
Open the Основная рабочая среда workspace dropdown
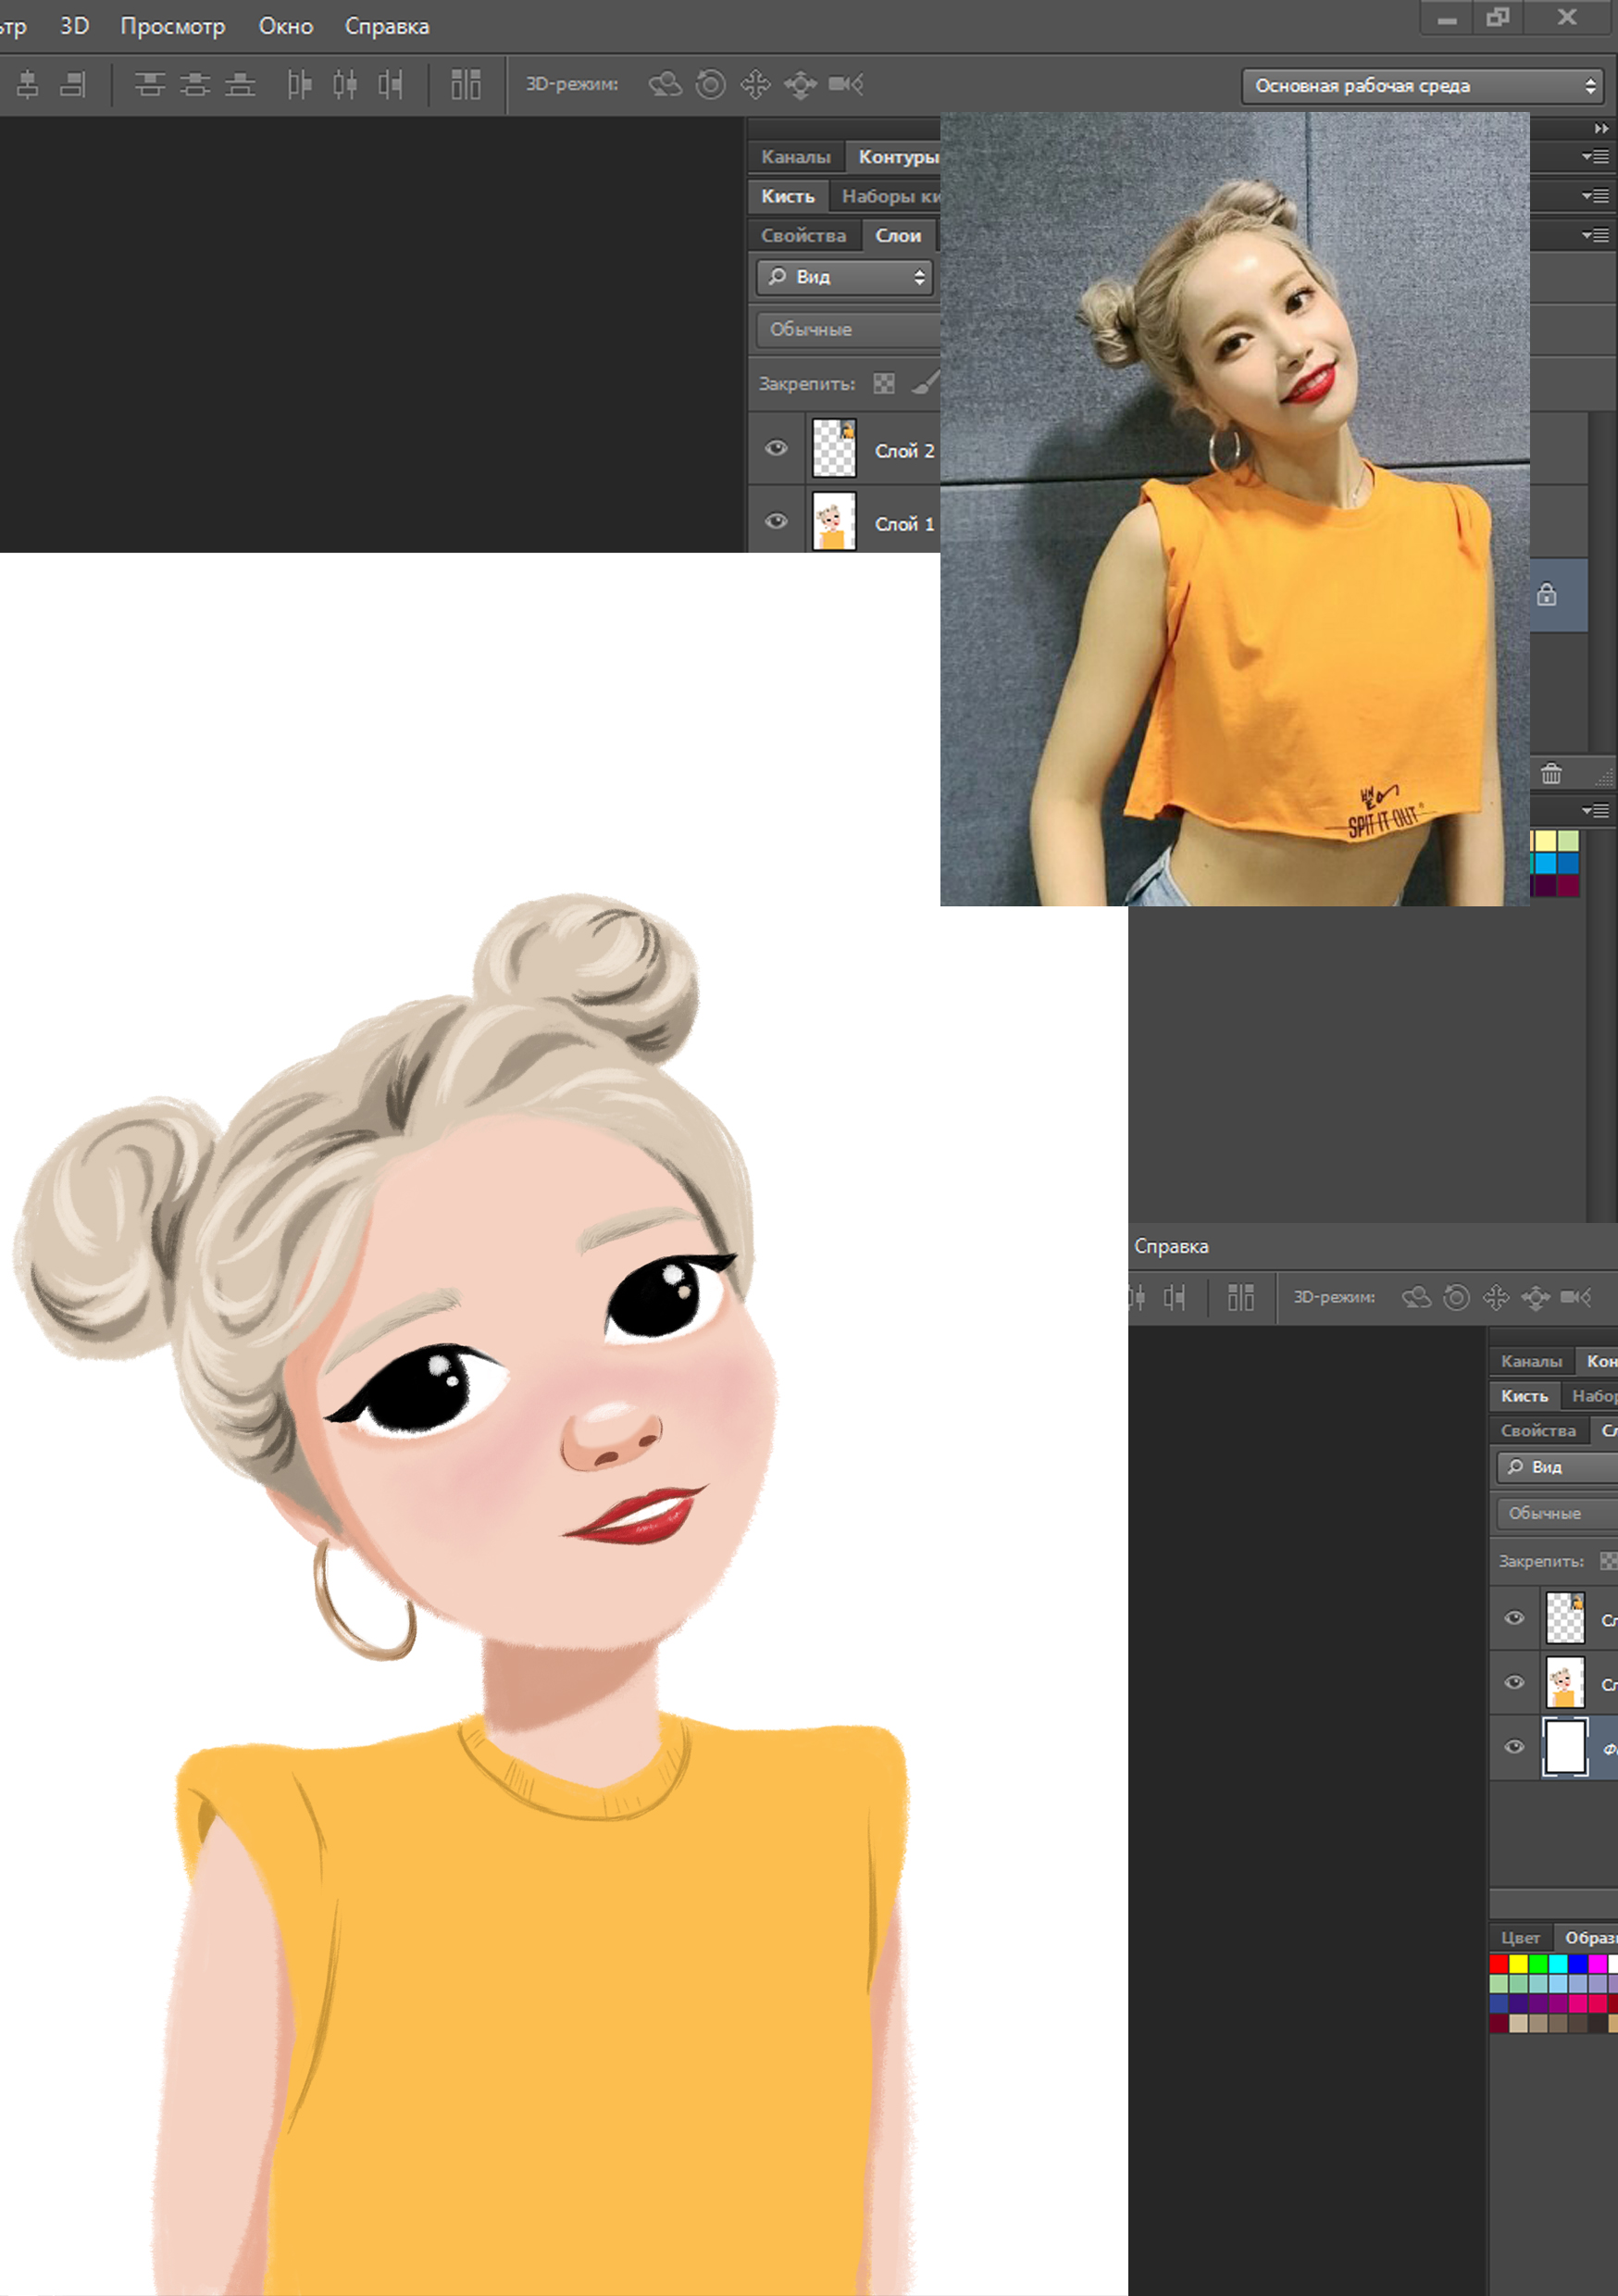click(x=1422, y=86)
